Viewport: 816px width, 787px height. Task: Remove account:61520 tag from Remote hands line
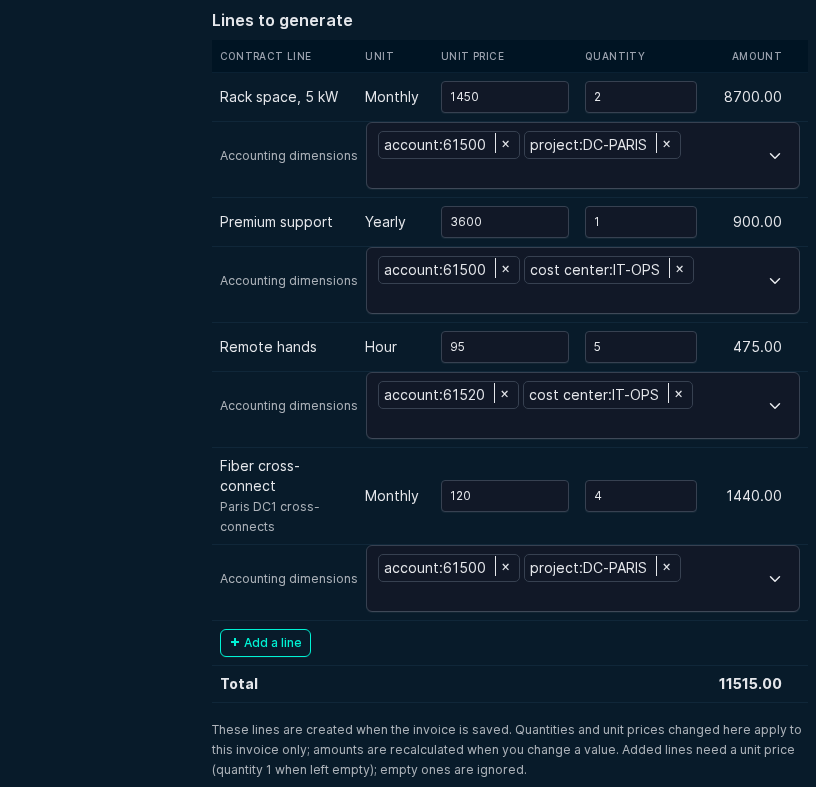(x=504, y=395)
